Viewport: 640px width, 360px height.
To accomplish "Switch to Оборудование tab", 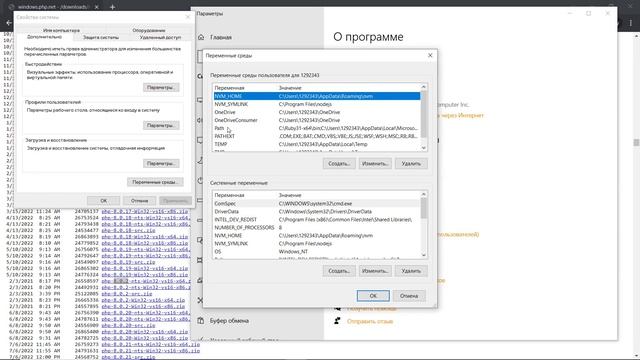I will point(149,30).
